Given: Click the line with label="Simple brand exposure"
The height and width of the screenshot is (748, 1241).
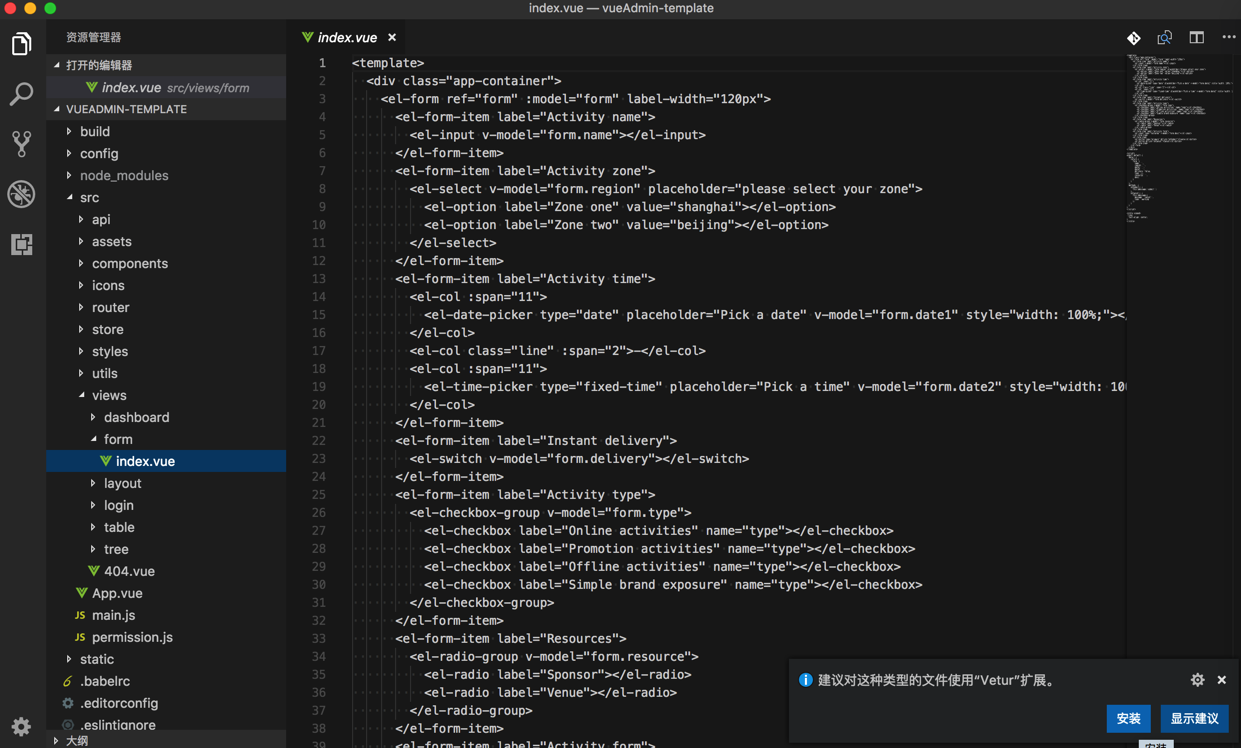Looking at the screenshot, I should [x=673, y=585].
